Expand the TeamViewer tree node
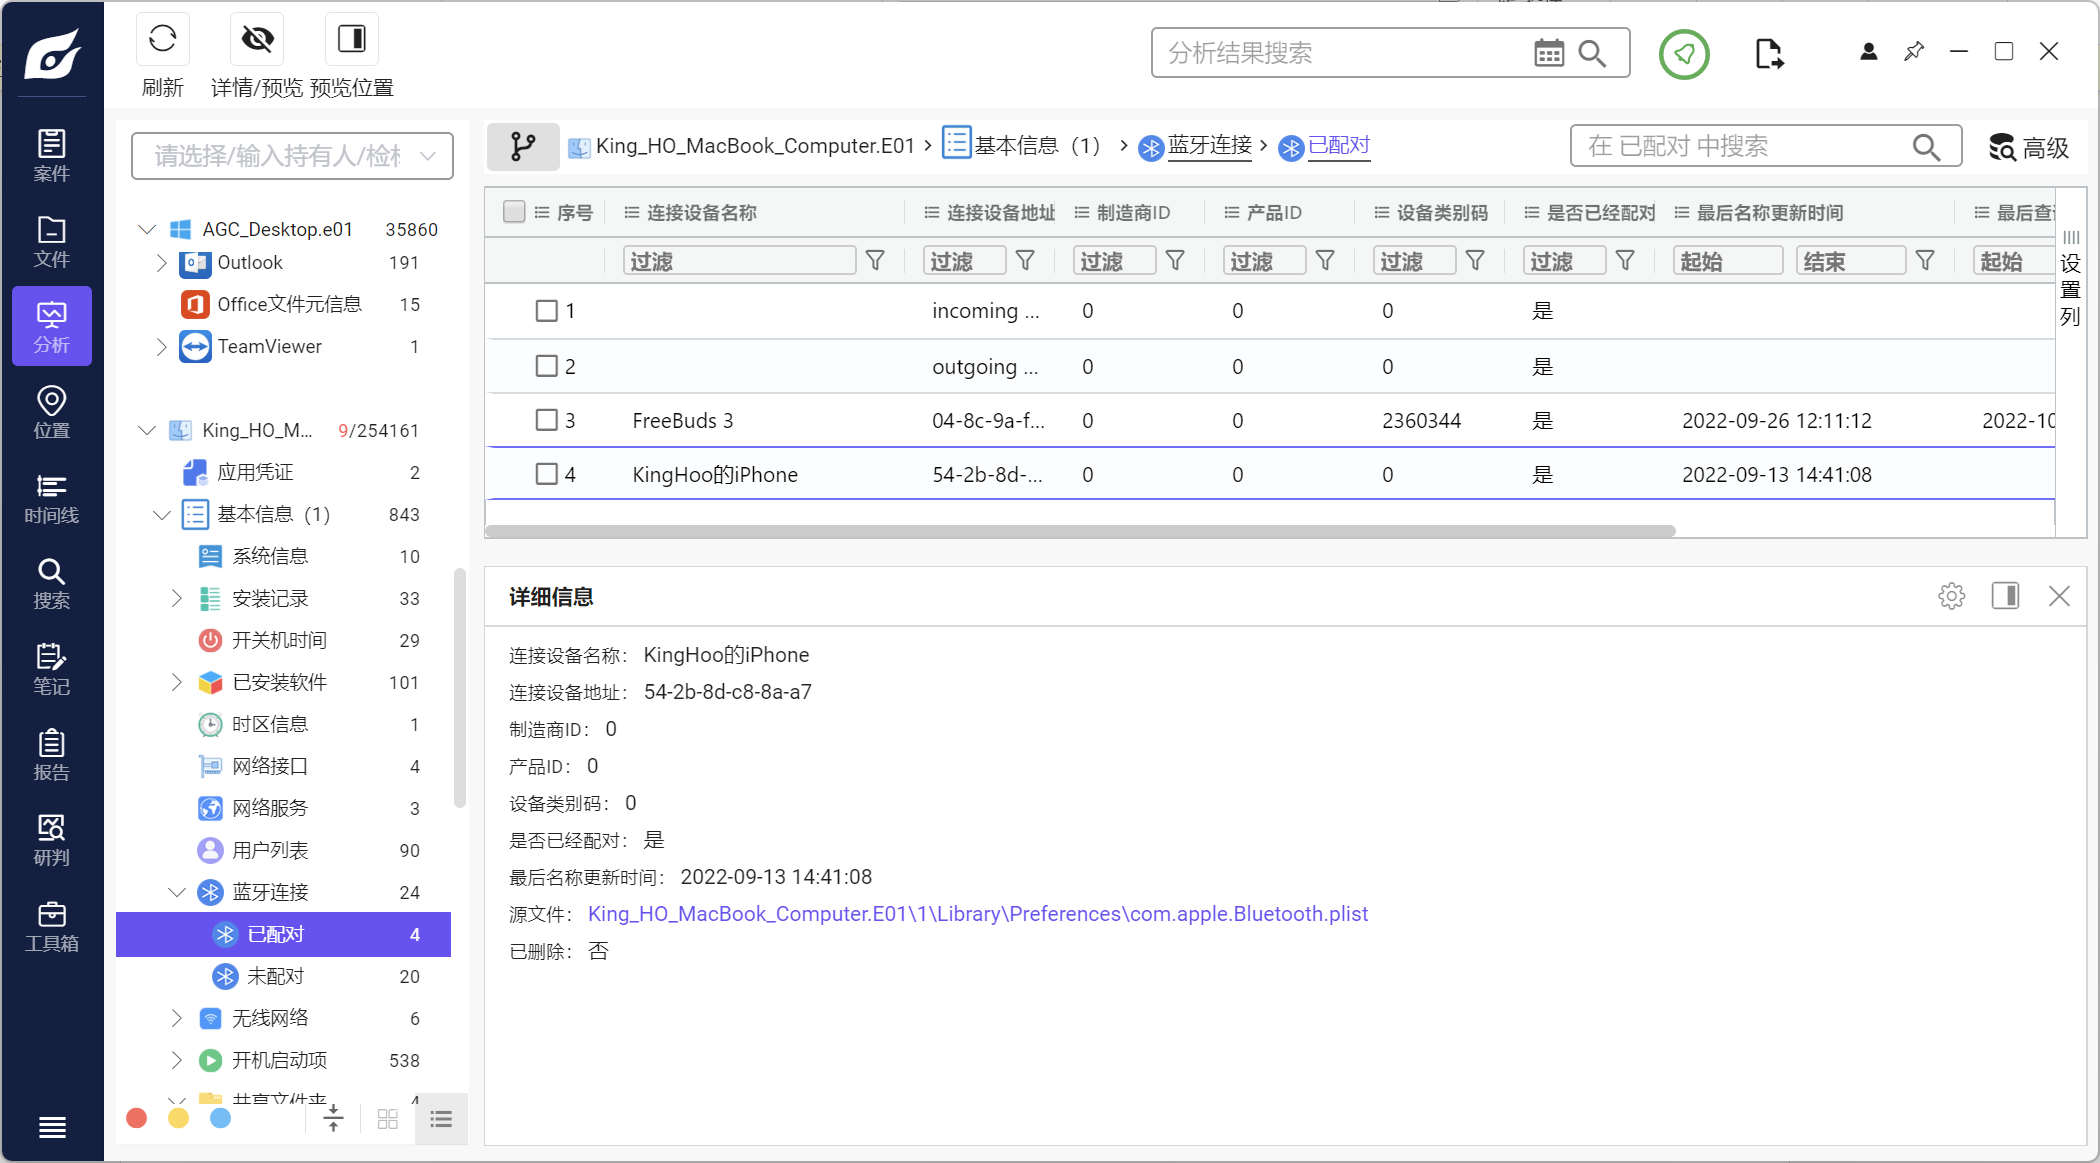Screen dimensions: 2100x1163 [x=161, y=347]
